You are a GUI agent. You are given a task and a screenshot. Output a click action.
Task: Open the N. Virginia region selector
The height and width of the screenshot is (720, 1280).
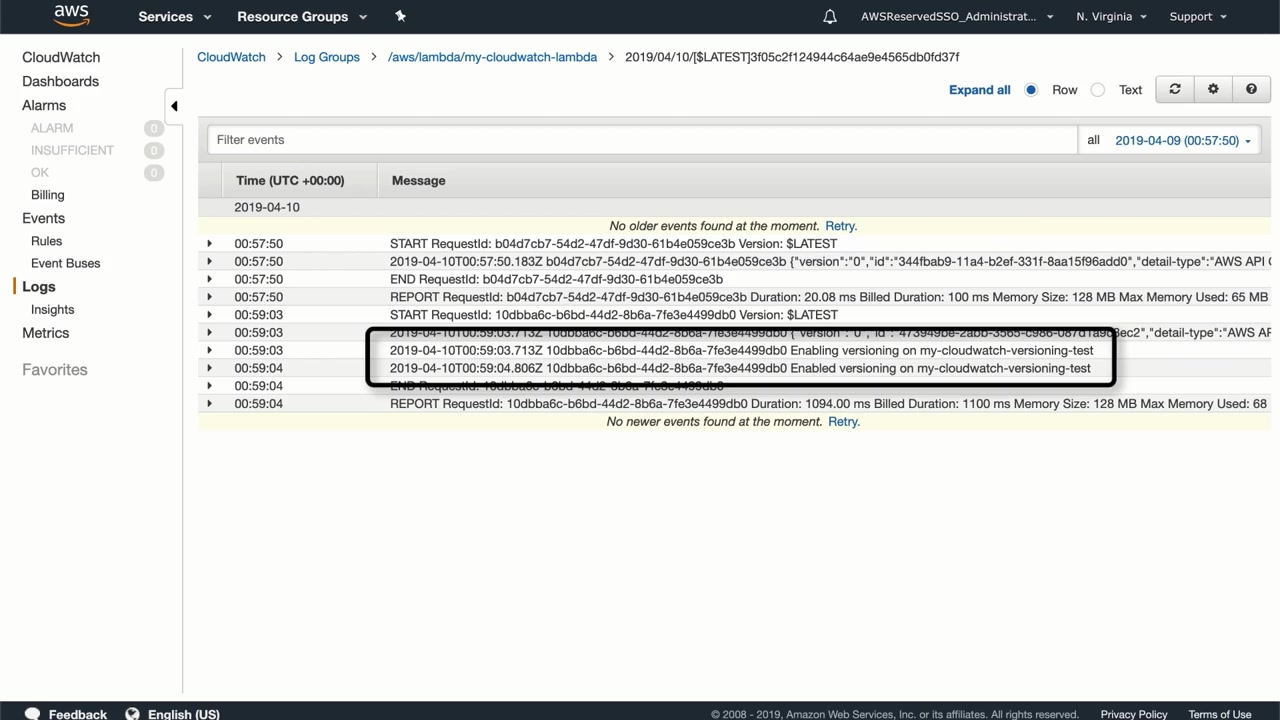[1111, 16]
